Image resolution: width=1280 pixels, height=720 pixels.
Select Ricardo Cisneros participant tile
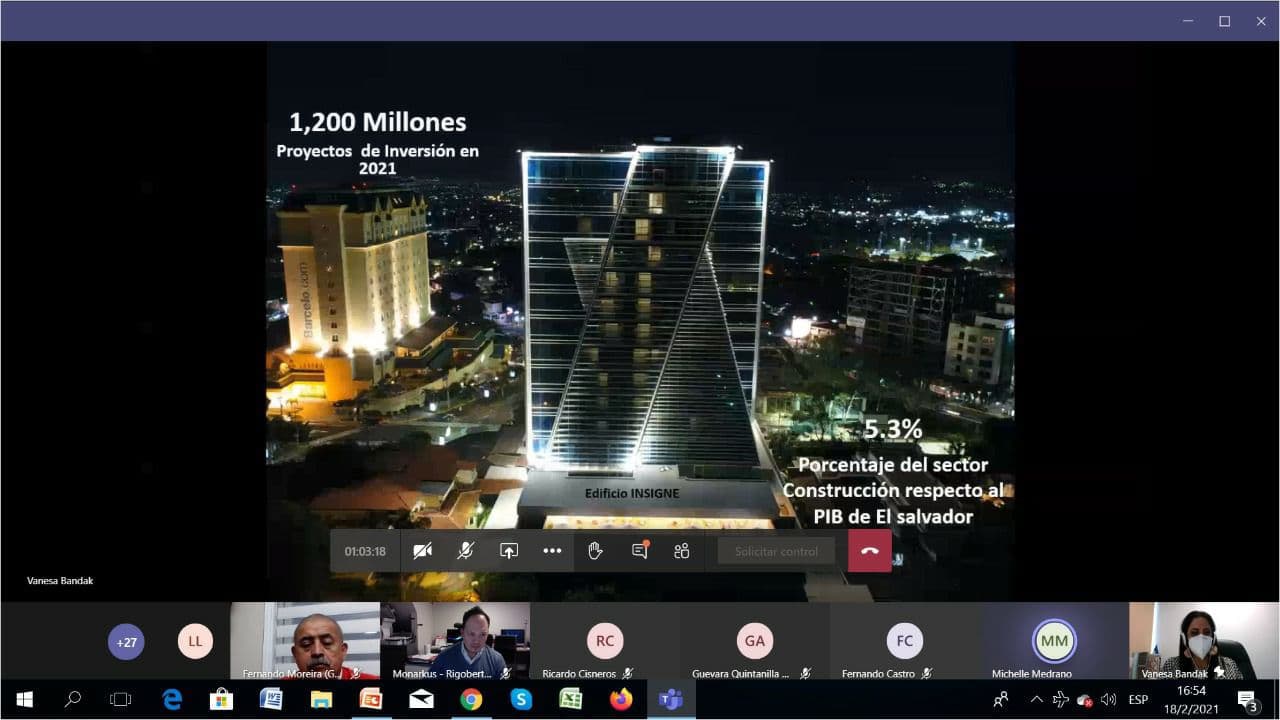pyautogui.click(x=605, y=641)
